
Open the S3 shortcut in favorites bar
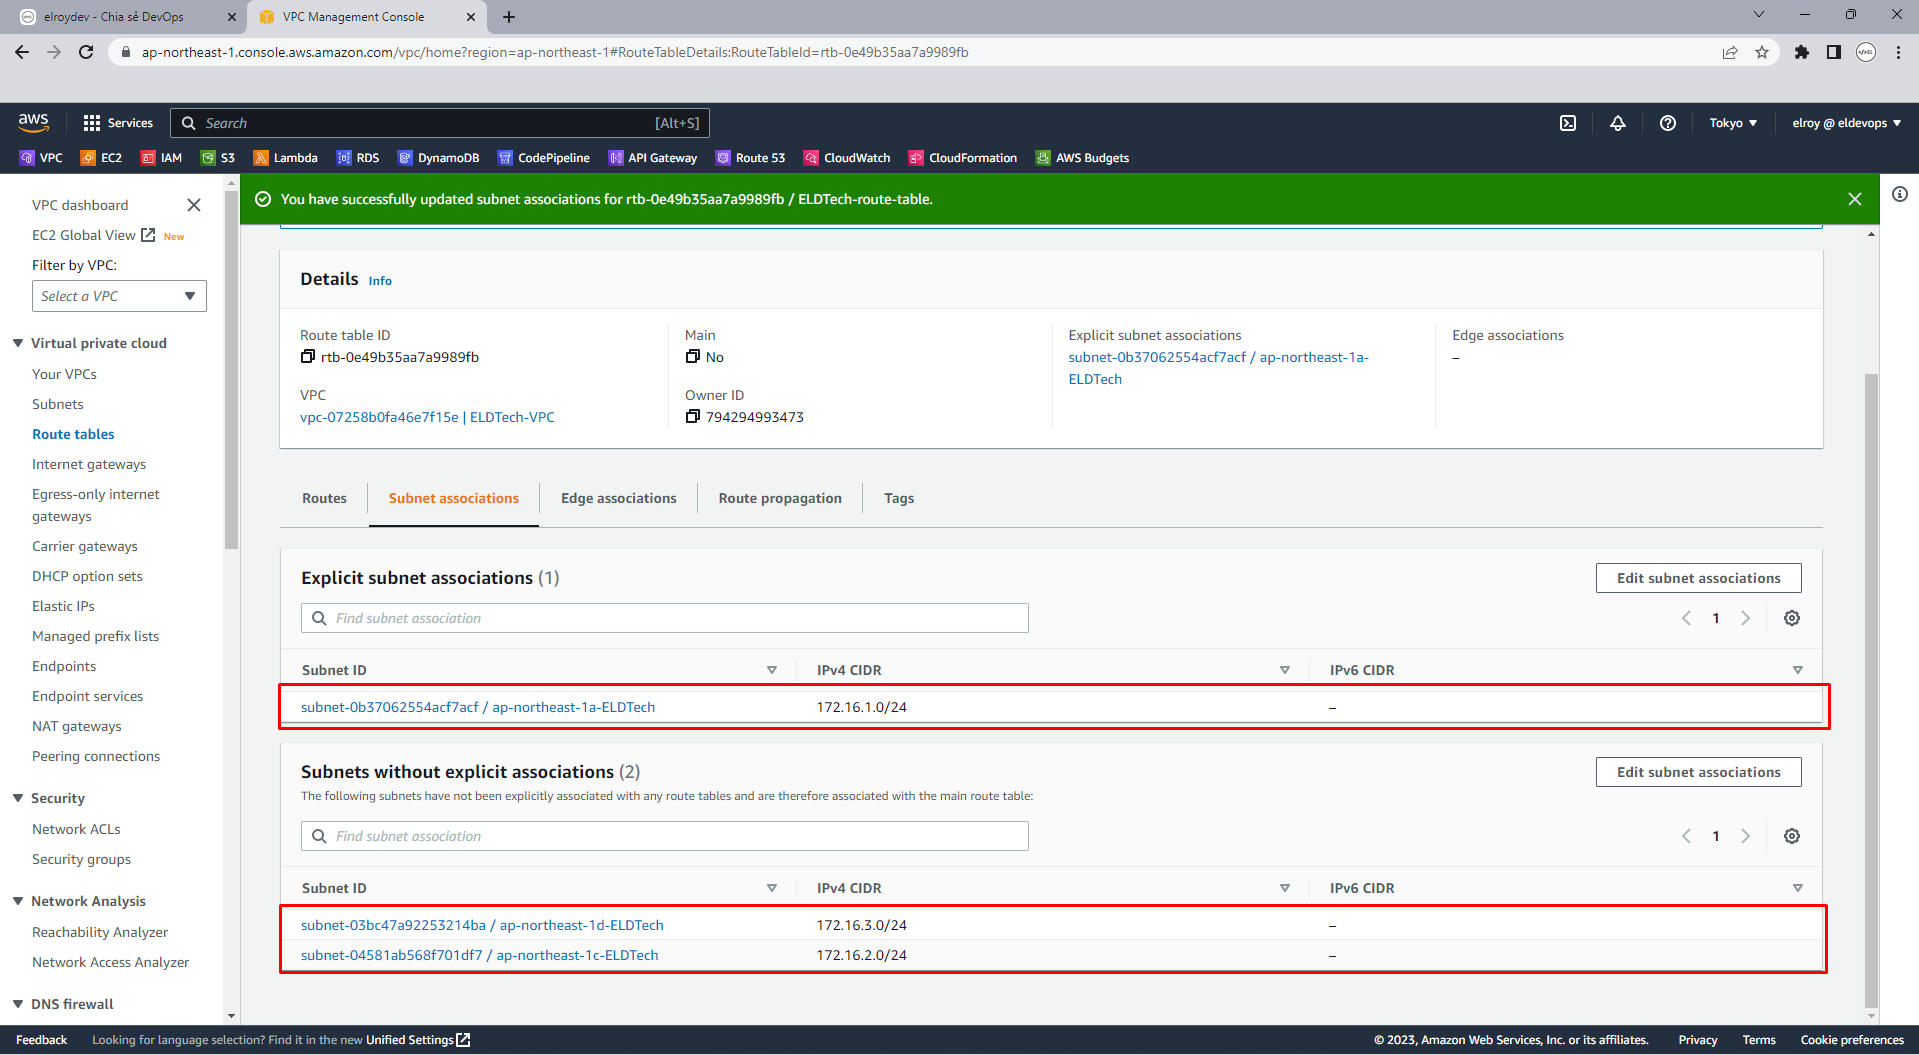[219, 158]
